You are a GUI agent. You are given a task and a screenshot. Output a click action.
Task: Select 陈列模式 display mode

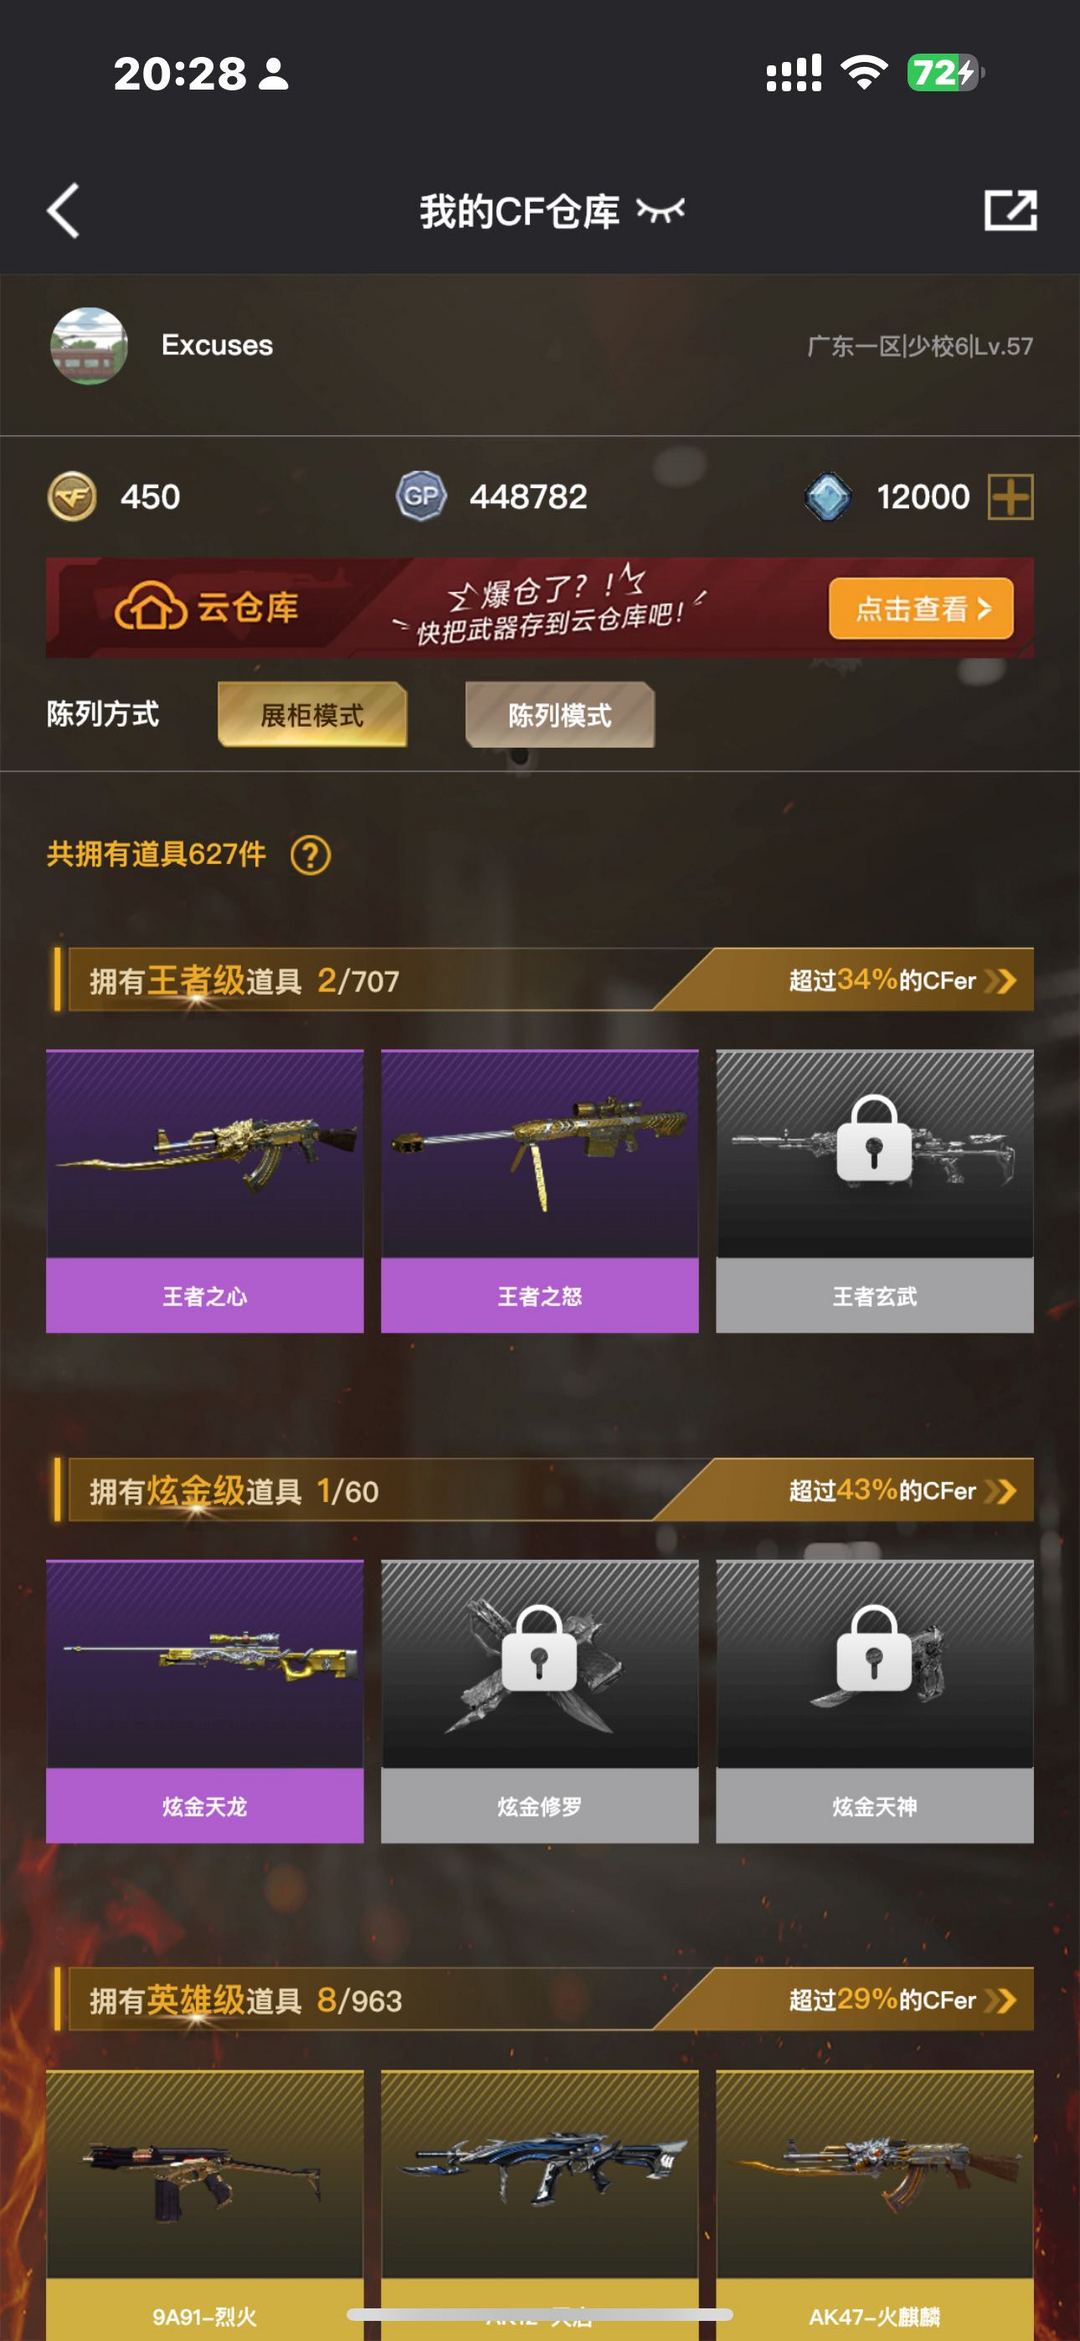560,715
